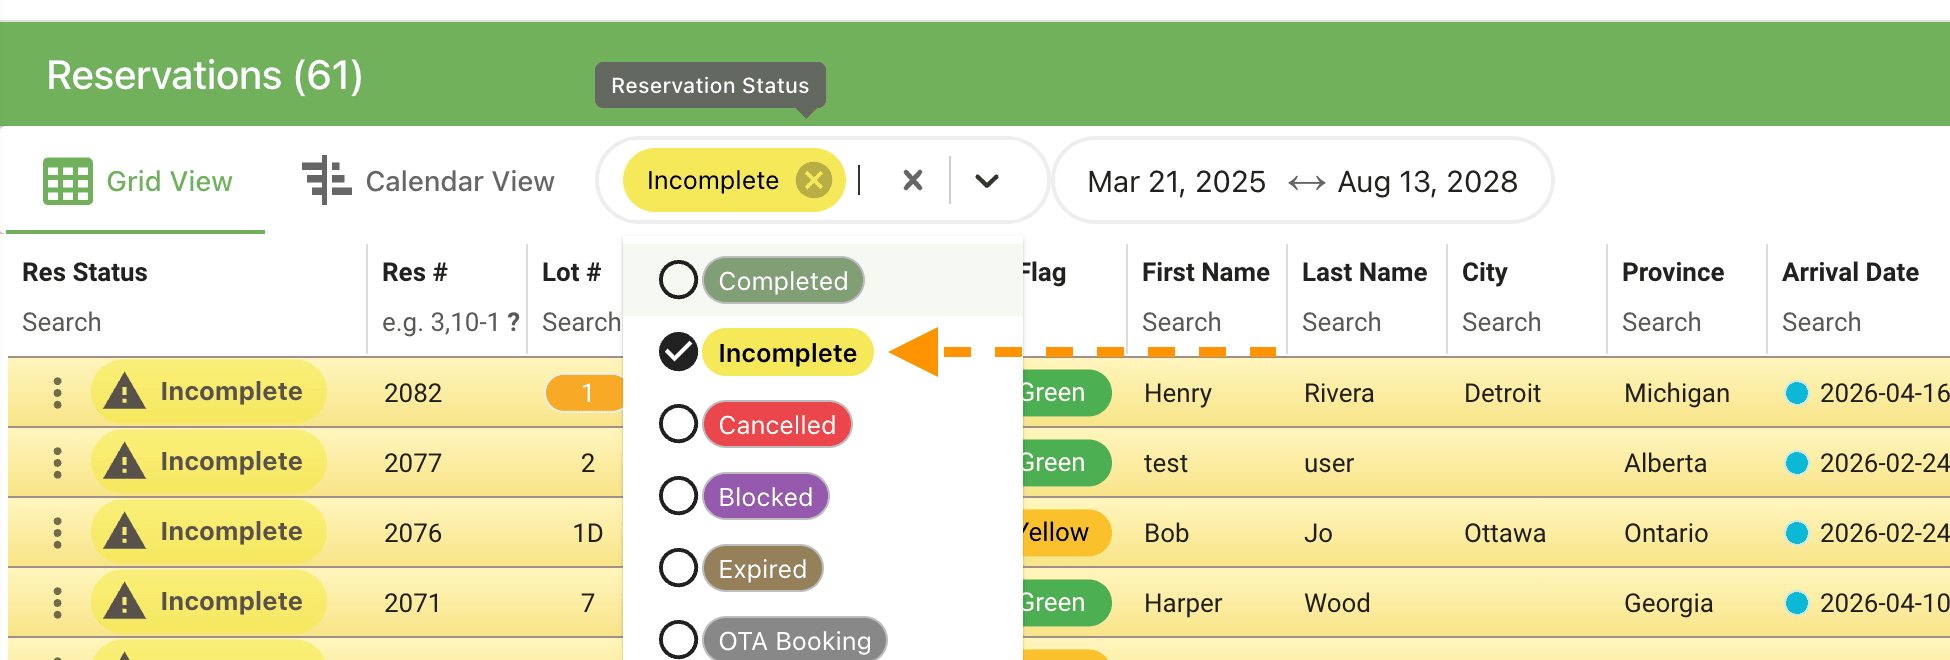Click warning icon on reservation 2071
This screenshot has width=1950, height=660.
coord(125,602)
